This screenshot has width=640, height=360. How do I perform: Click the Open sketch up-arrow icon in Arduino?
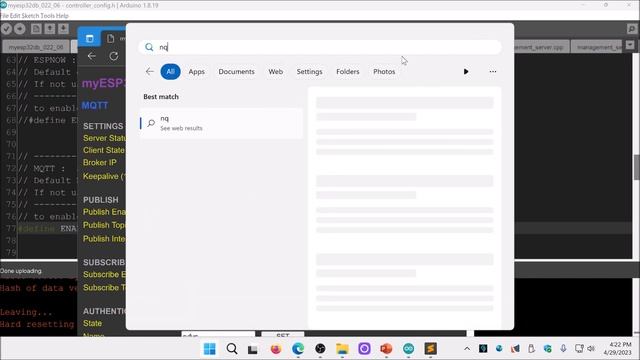tap(49, 29)
